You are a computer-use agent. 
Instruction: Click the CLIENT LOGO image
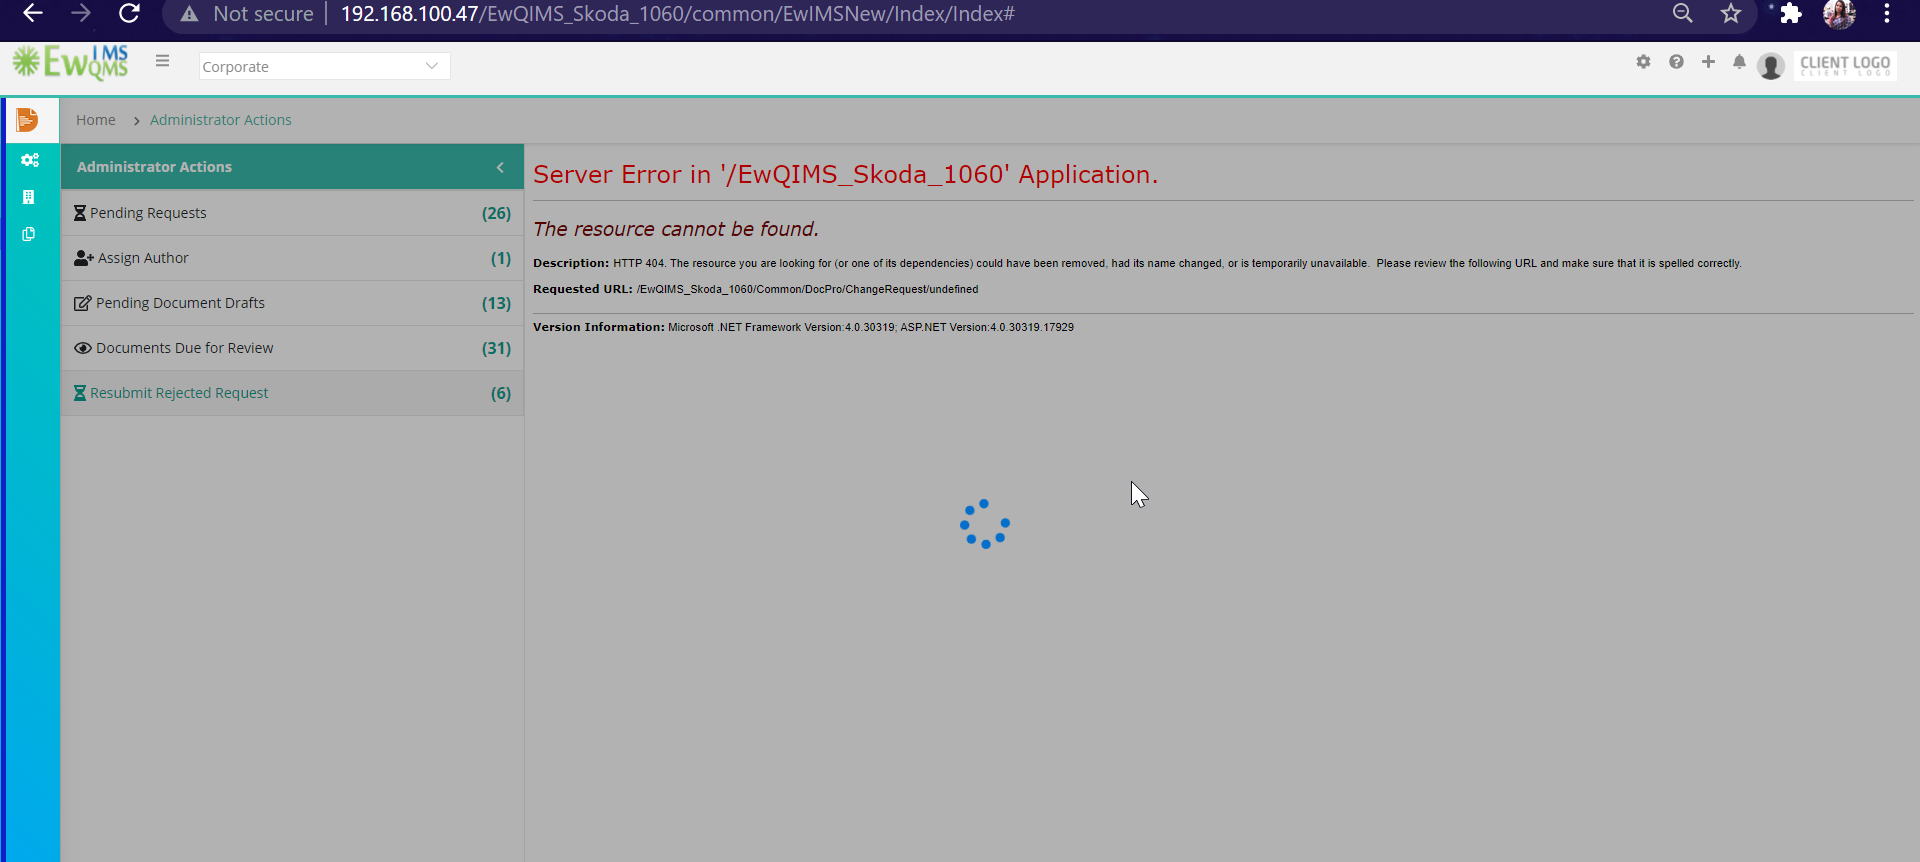[x=1845, y=65]
